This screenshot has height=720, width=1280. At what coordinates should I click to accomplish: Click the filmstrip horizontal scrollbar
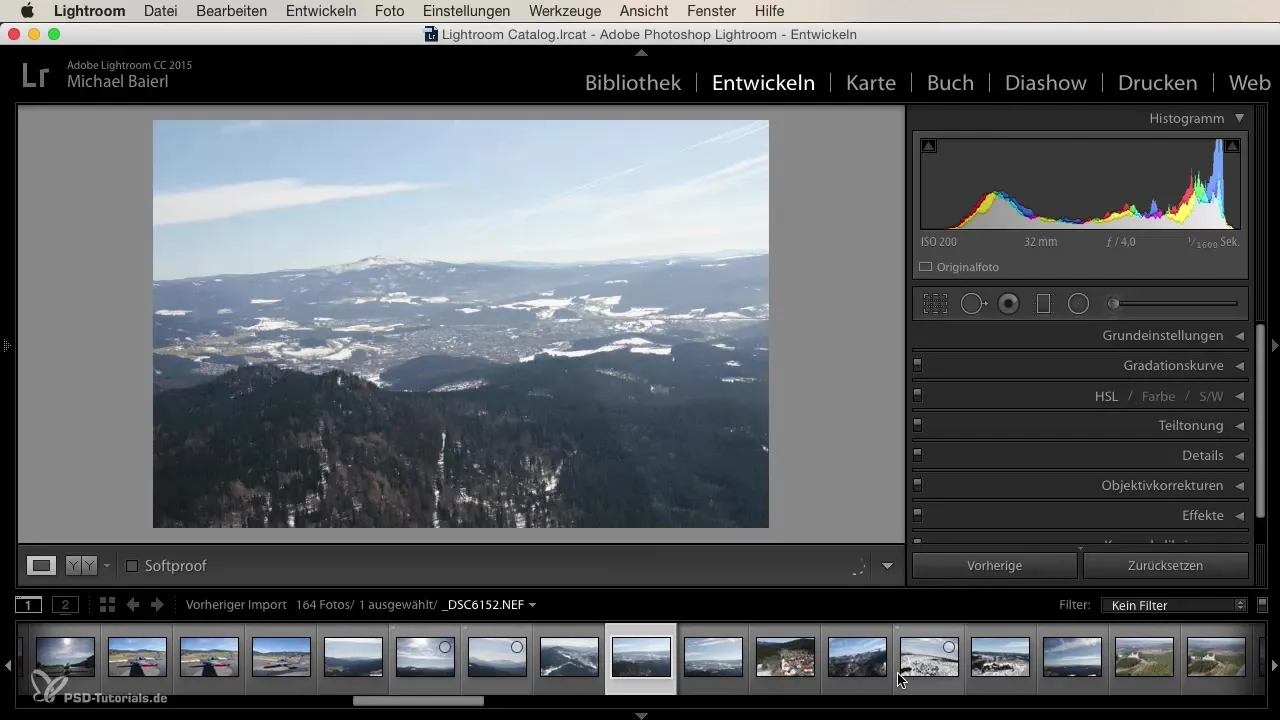tap(418, 701)
